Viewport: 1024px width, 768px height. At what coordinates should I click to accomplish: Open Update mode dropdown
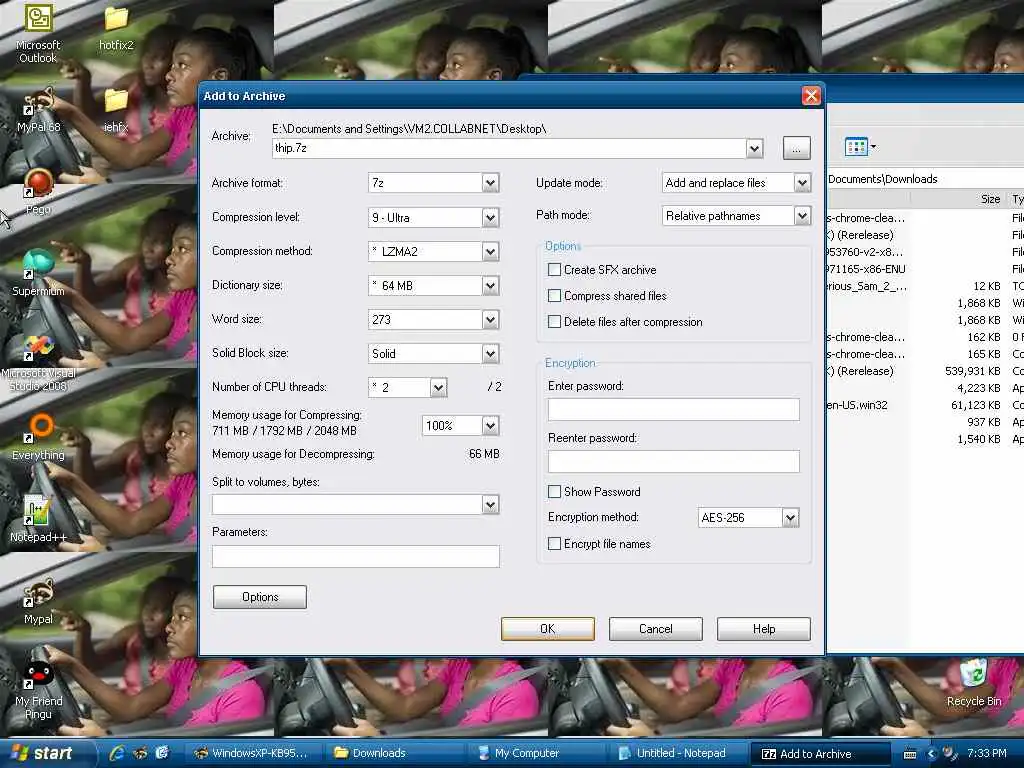(x=803, y=183)
